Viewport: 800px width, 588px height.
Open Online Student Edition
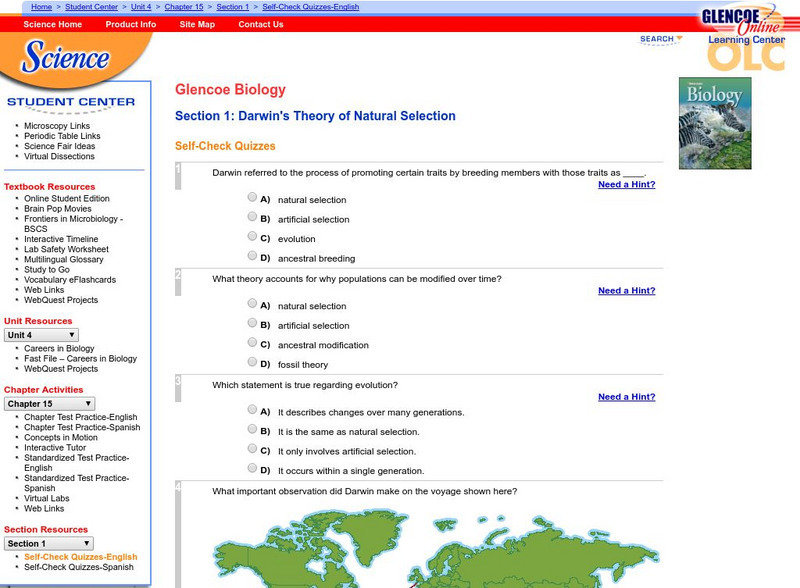point(67,198)
